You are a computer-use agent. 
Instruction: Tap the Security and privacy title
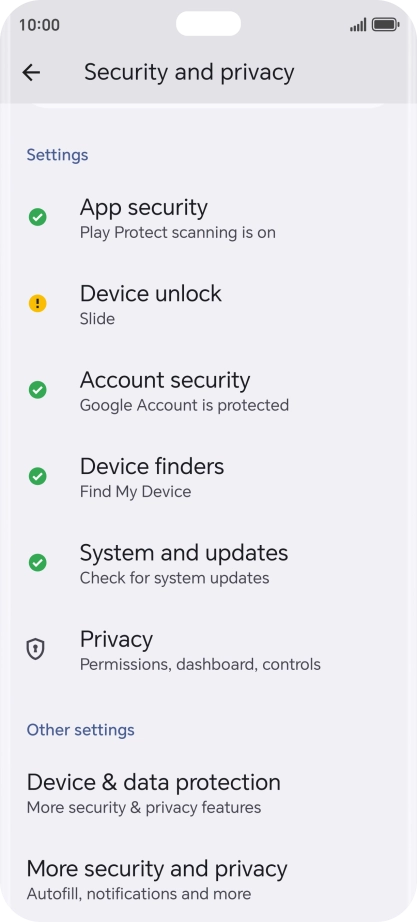pyautogui.click(x=189, y=72)
